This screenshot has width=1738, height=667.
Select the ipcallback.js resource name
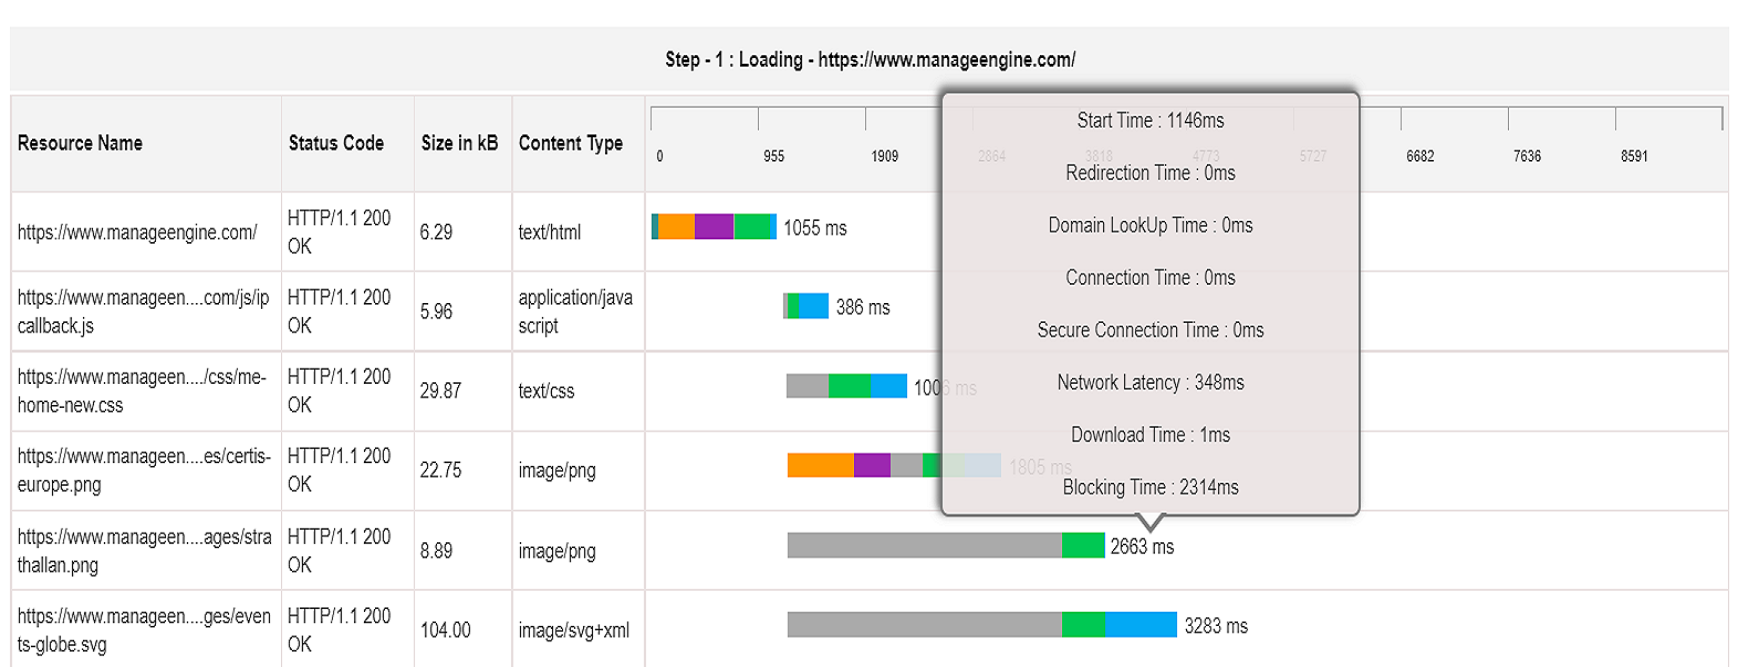coord(143,311)
